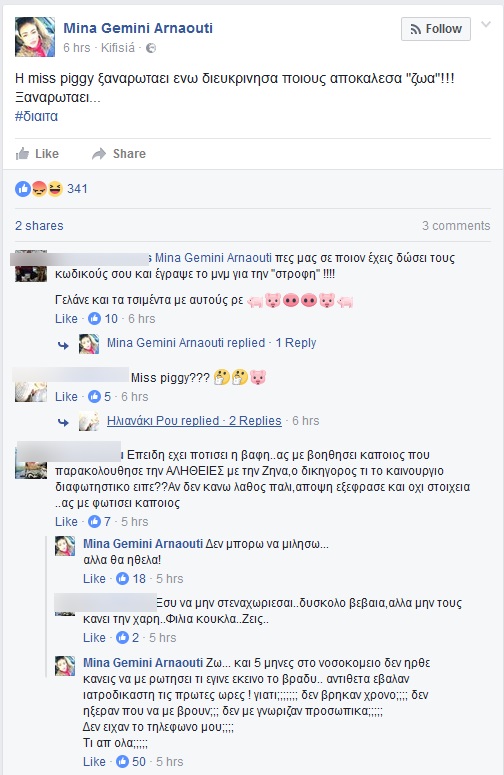Screen dimensions: 504x775
Task: View the 18 likes on Mina's reply
Action: 131,579
